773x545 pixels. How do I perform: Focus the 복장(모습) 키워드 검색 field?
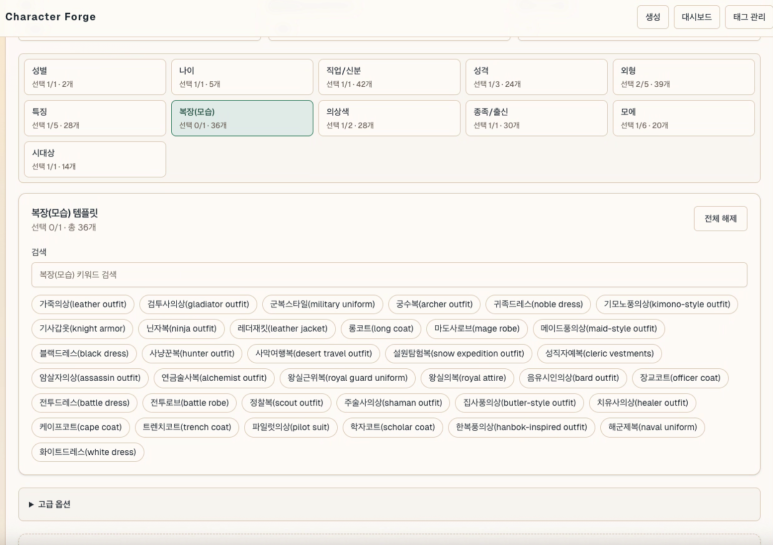tap(389, 275)
